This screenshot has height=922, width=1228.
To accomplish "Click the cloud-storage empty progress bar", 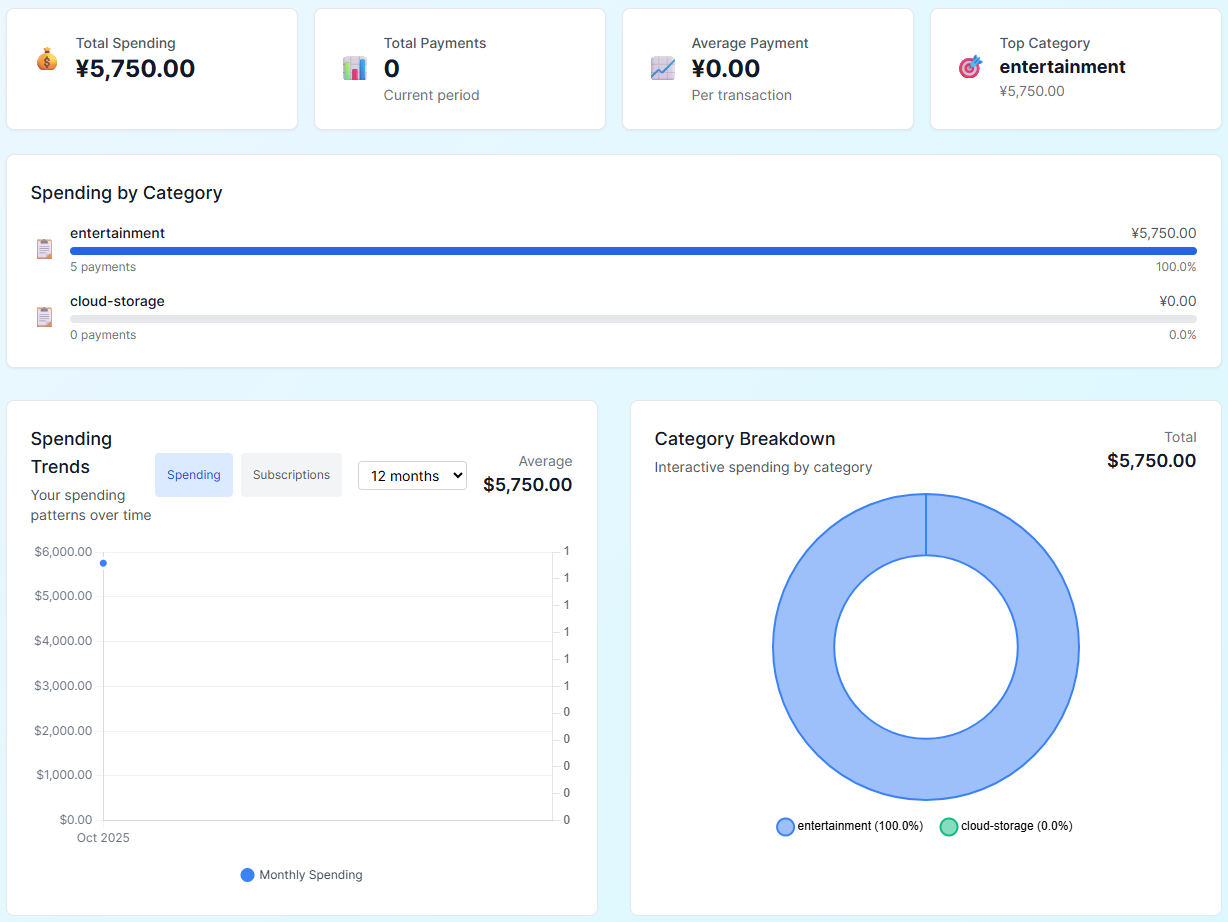I will coord(632,319).
